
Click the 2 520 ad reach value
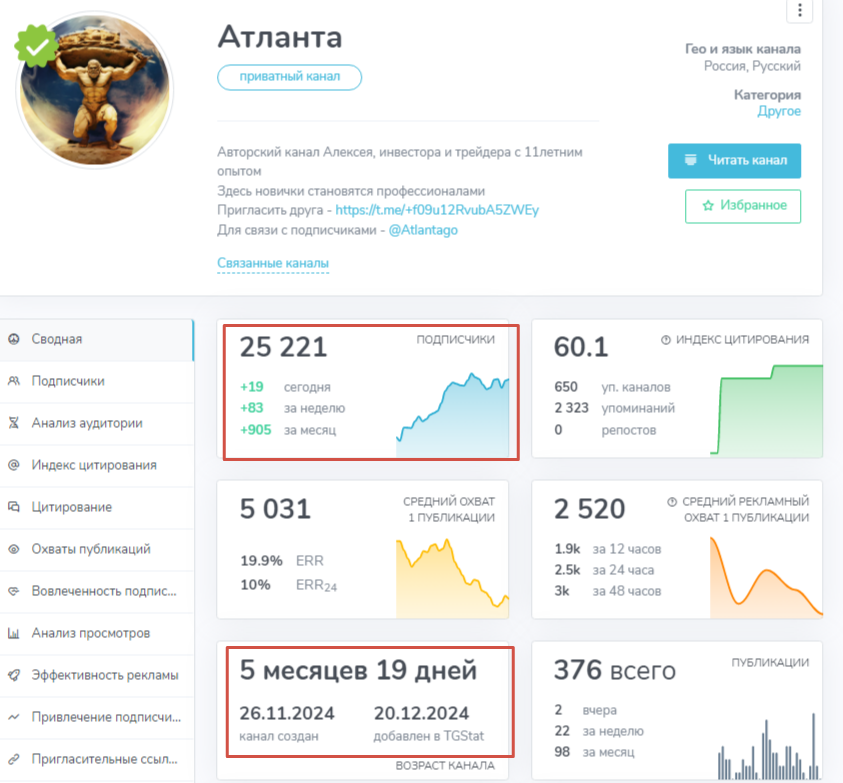tap(590, 509)
